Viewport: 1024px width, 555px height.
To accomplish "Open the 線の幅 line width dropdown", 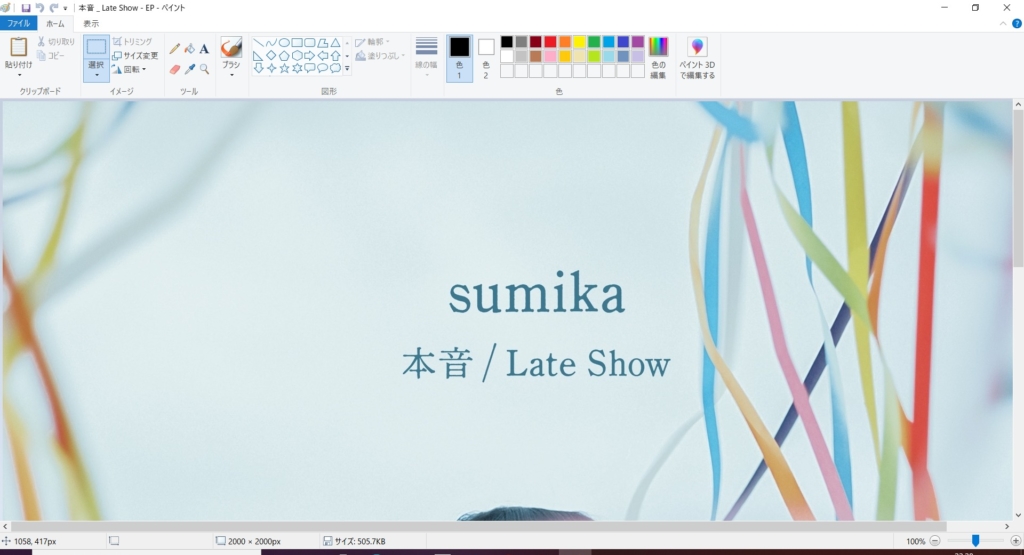I will click(x=426, y=57).
